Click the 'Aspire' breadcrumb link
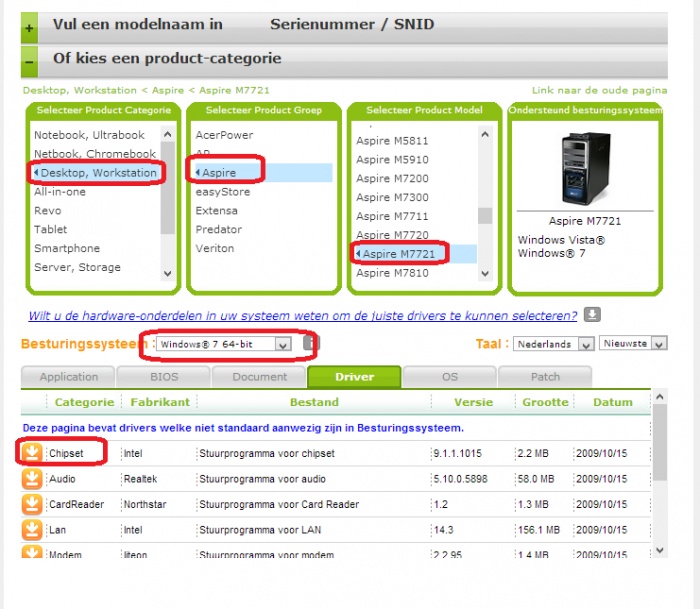The width and height of the screenshot is (700, 609). pyautogui.click(x=168, y=90)
